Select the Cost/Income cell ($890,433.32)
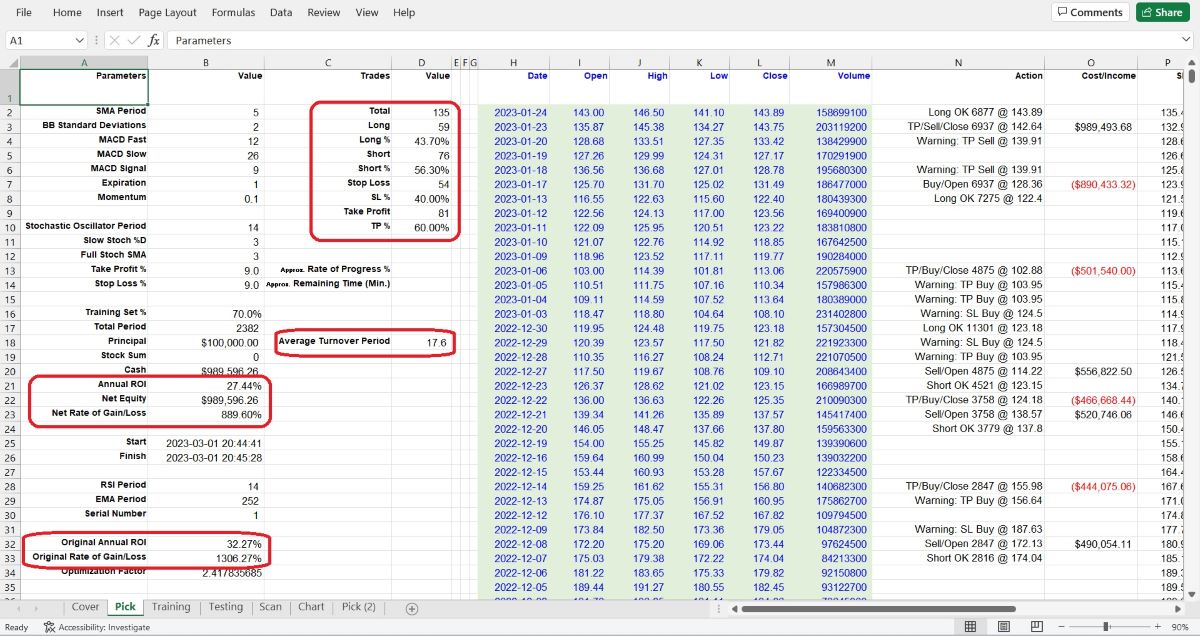The height and width of the screenshot is (636, 1200). 1089,184
